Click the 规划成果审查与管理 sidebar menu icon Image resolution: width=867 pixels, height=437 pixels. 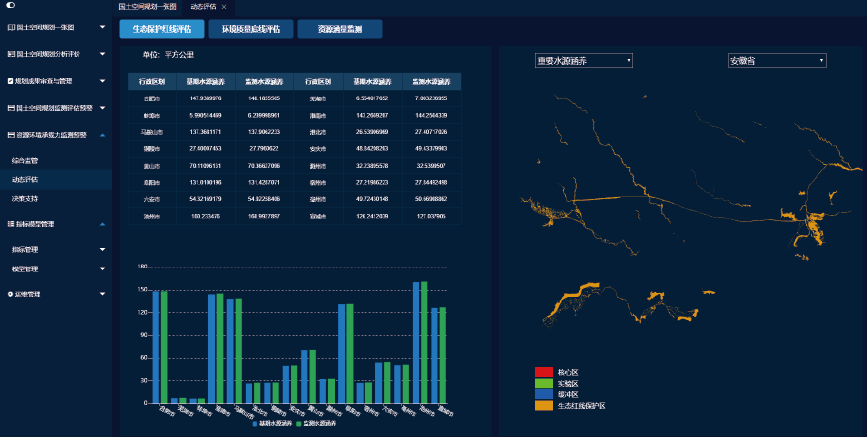tap(10, 81)
